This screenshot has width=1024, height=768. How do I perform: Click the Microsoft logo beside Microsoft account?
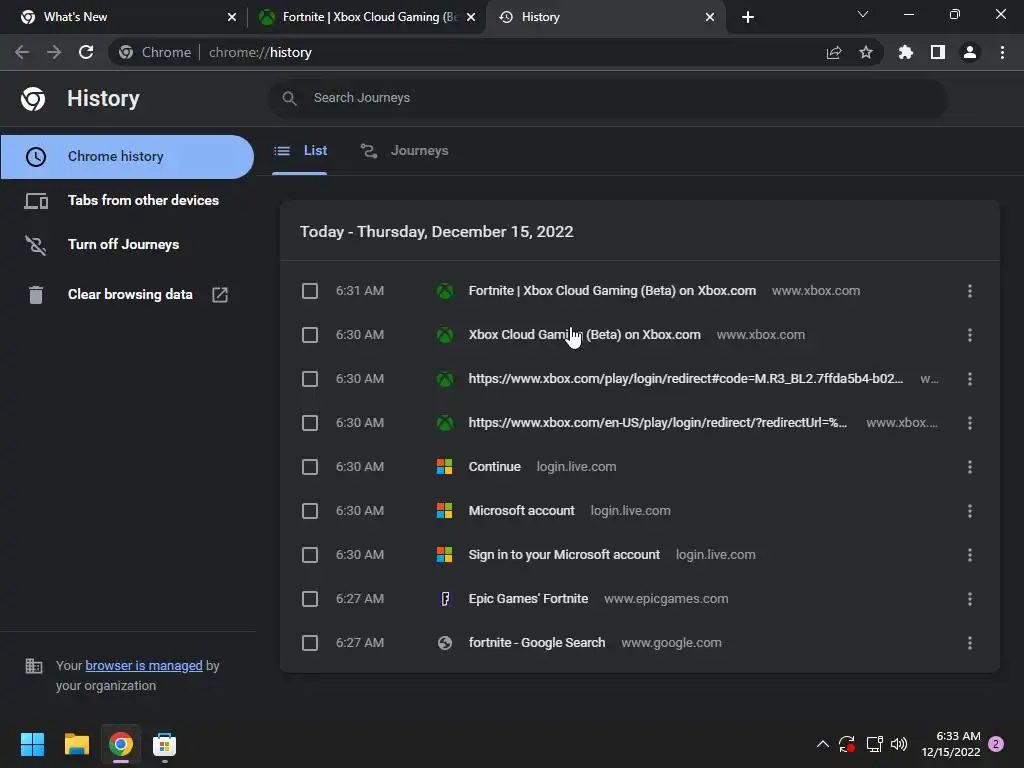[445, 511]
